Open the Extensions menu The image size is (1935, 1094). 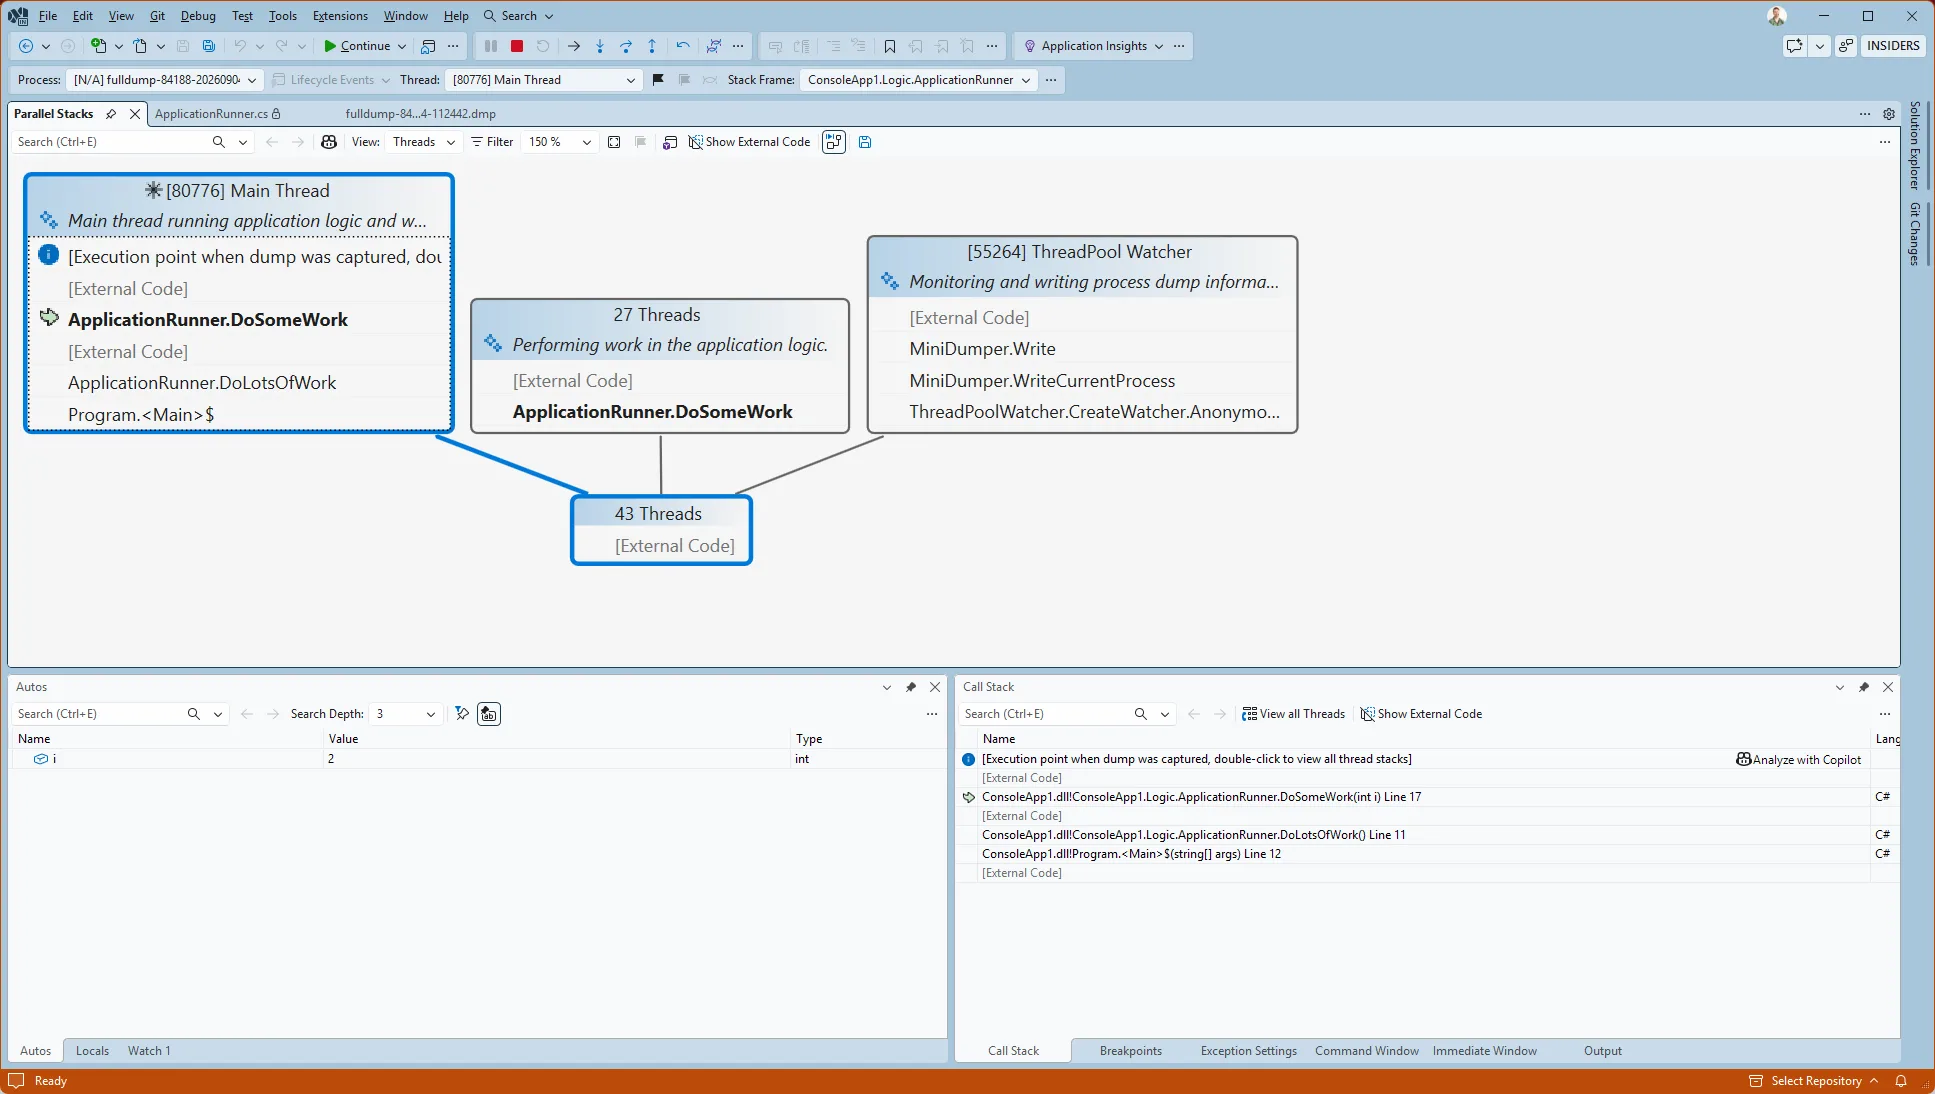pos(340,16)
